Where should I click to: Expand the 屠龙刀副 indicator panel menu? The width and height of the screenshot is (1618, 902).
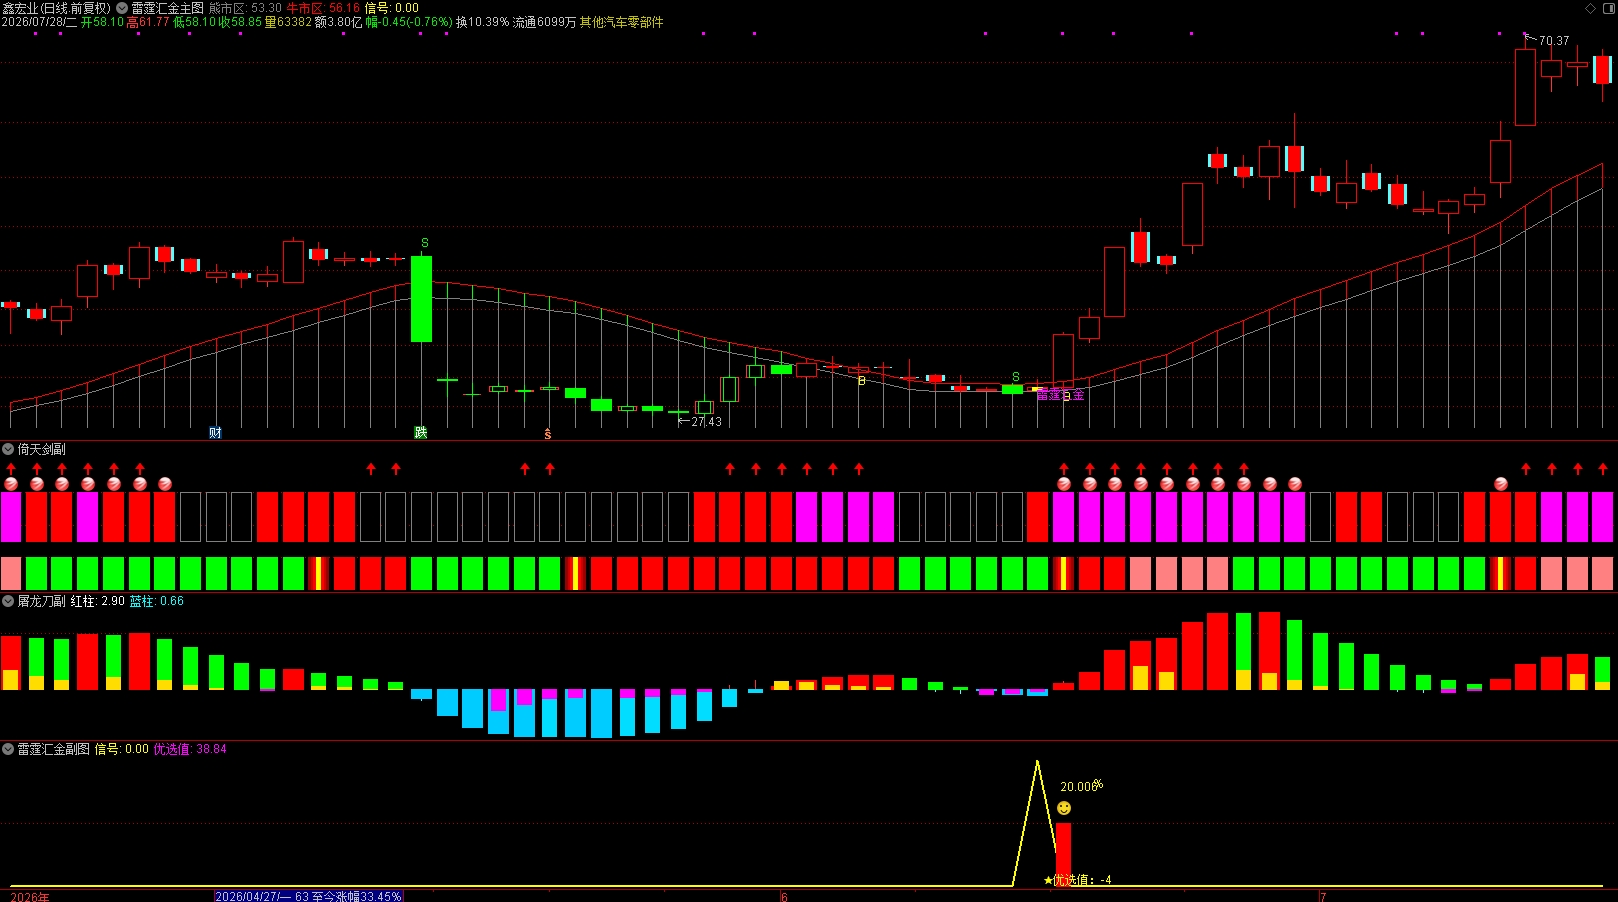[8, 601]
